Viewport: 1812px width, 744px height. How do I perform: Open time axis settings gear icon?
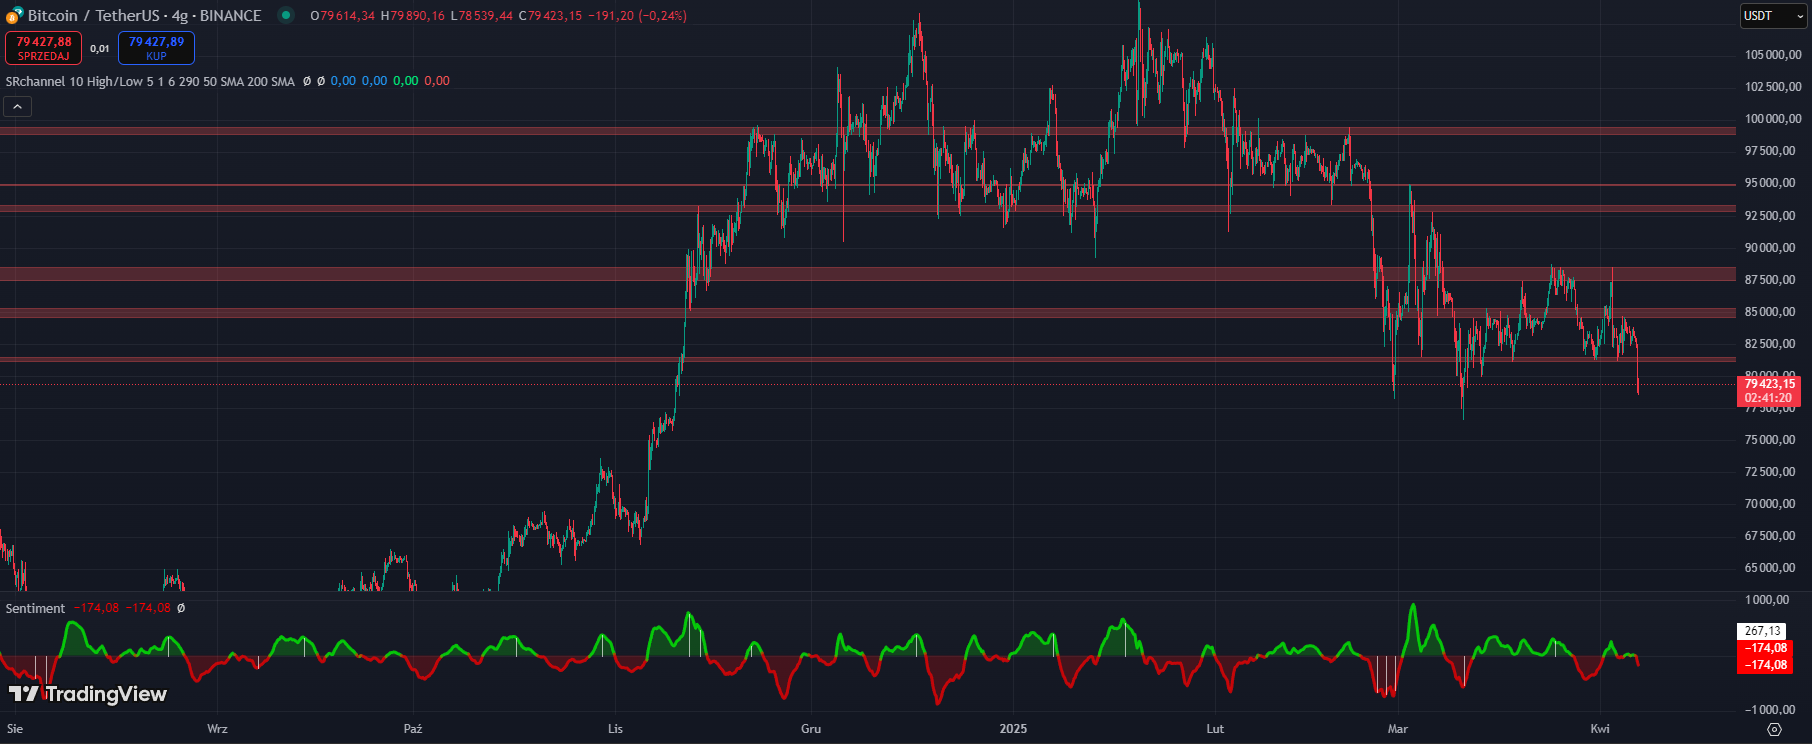click(x=1774, y=729)
